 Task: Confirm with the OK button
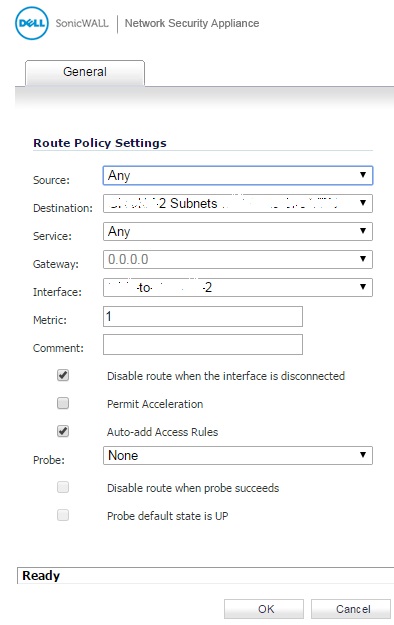pos(264,609)
